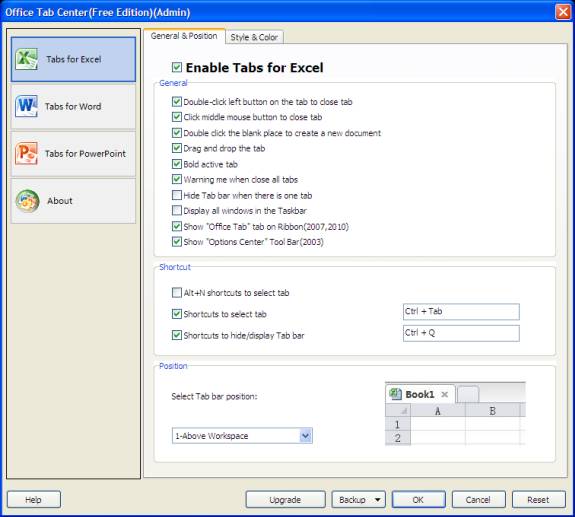Click row 2 header in preview
The height and width of the screenshot is (517, 575).
(x=398, y=438)
